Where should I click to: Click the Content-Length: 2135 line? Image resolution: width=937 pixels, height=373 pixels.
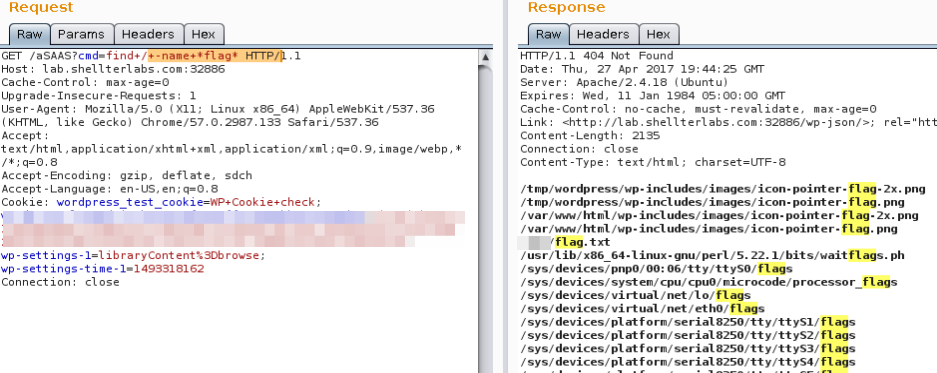[590, 136]
